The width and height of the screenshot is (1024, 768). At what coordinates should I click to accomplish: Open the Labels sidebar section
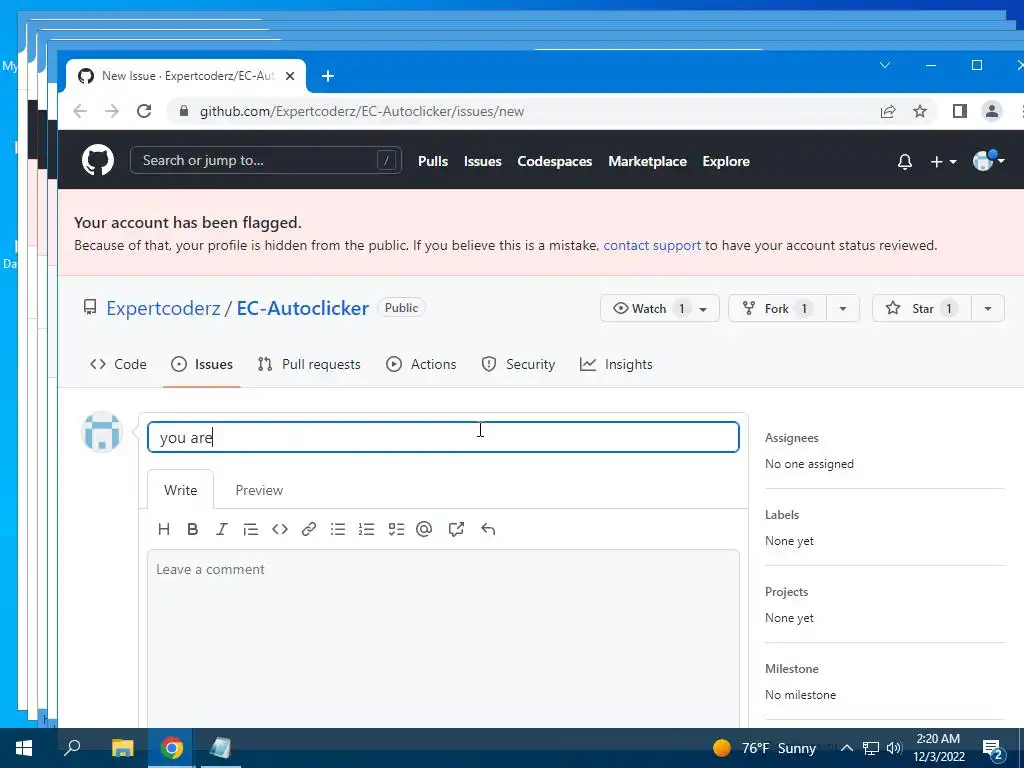point(782,515)
